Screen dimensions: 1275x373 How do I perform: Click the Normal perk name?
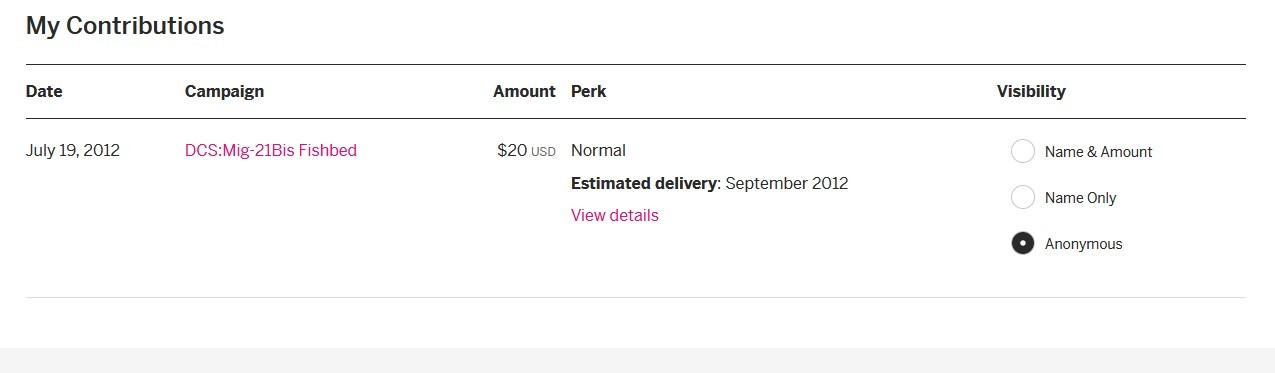(x=598, y=150)
